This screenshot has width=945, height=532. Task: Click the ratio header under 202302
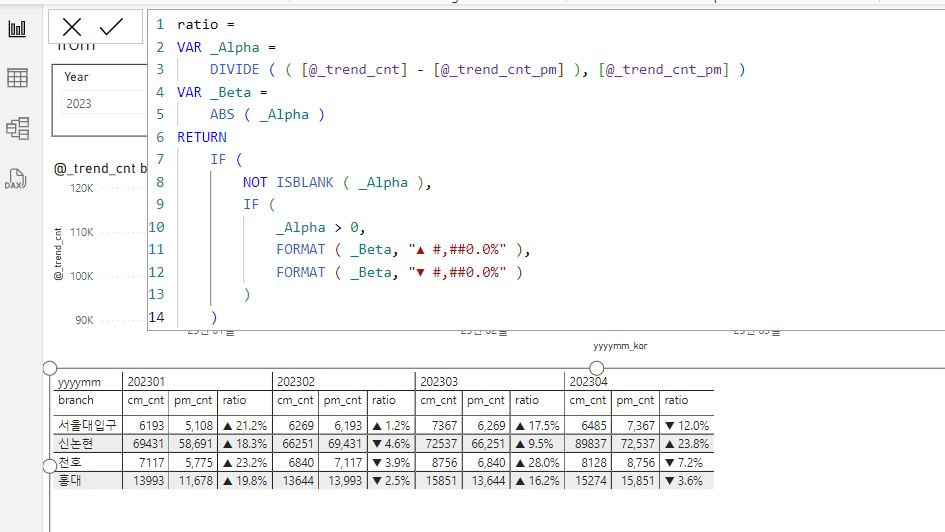(x=384, y=400)
